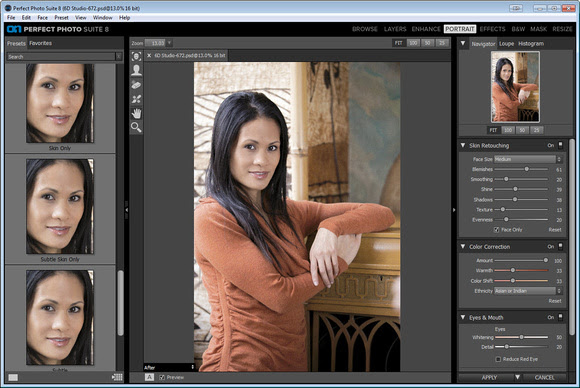Toggle Color Correction On
The height and width of the screenshot is (388, 580).
click(551, 247)
